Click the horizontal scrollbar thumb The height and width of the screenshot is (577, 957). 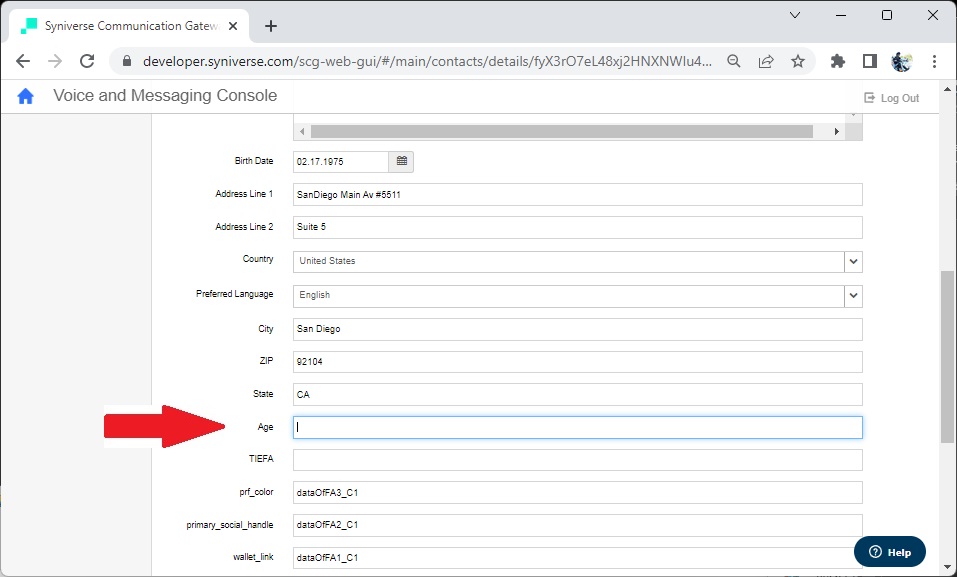[562, 131]
